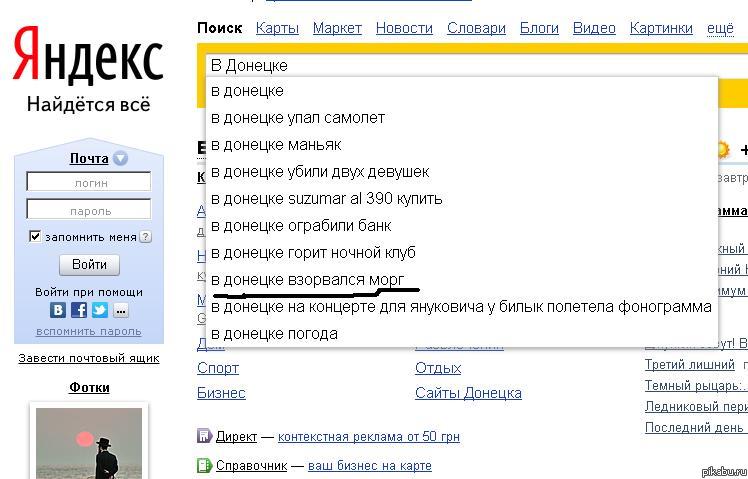Select suggestion в донецке suzumar al 390 купить
Viewport: 748px width, 479px height.
coord(462,198)
